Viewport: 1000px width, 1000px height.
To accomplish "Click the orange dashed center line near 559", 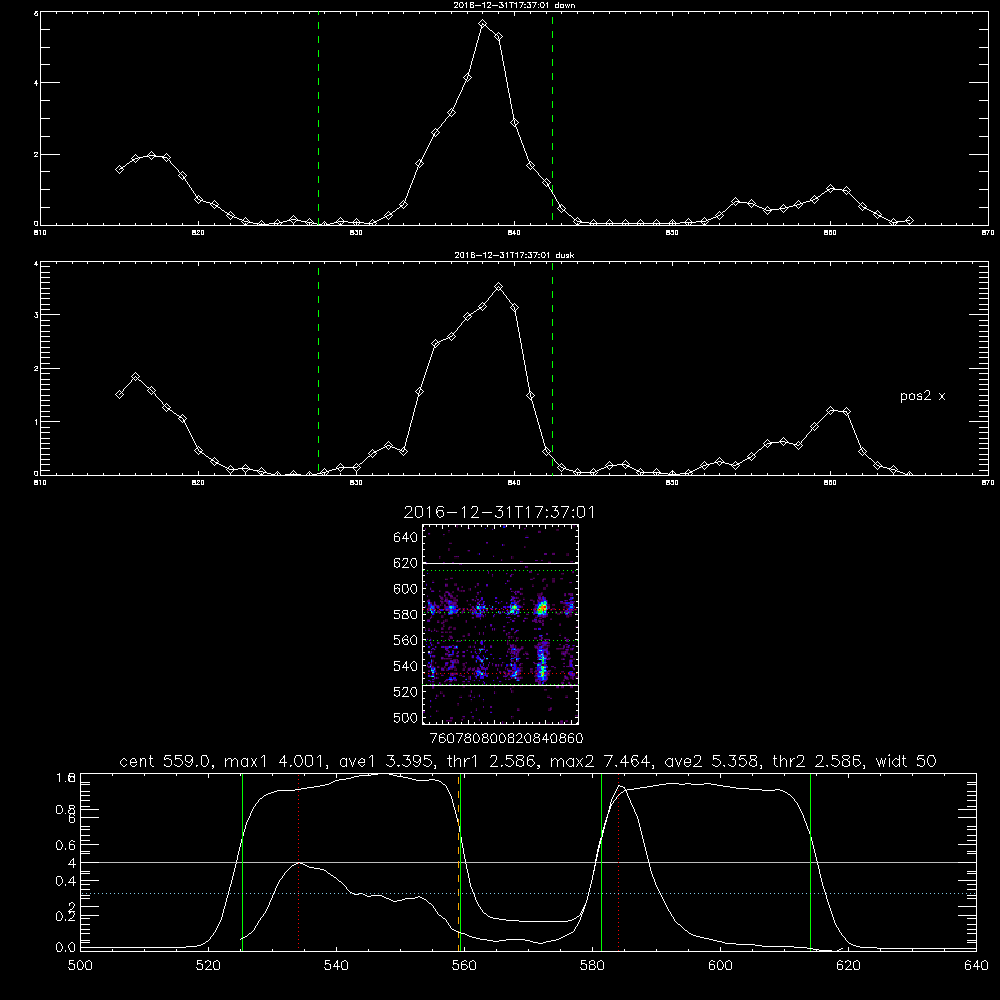I will (x=459, y=862).
